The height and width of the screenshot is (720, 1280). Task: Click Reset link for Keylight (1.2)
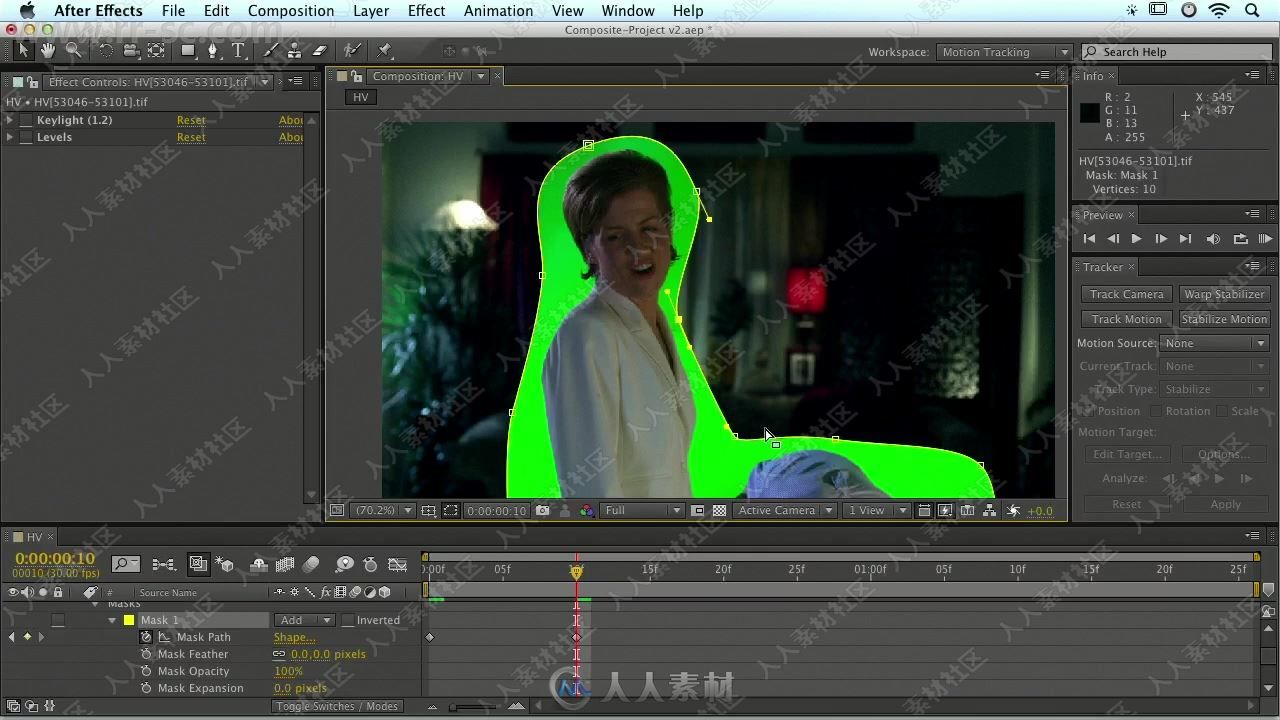coord(191,120)
